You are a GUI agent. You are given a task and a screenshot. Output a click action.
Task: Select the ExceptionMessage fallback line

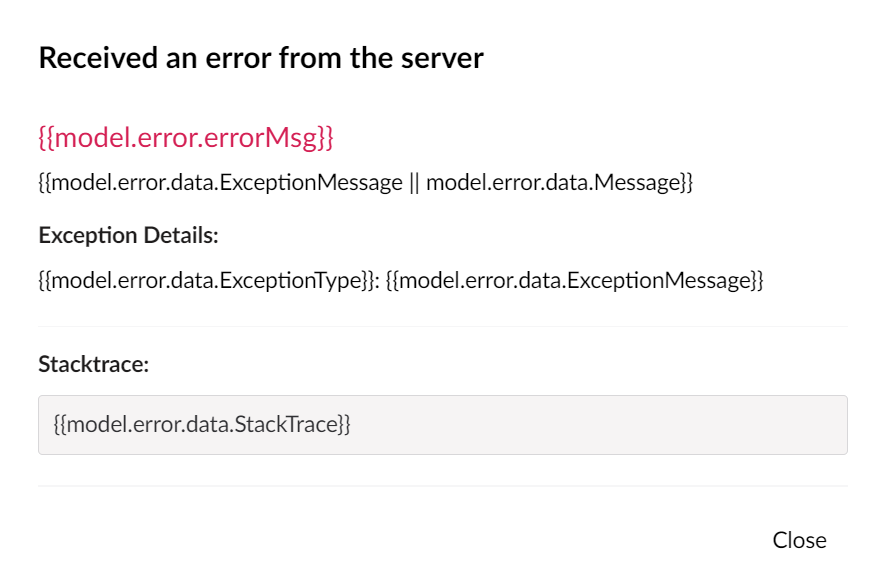(365, 183)
